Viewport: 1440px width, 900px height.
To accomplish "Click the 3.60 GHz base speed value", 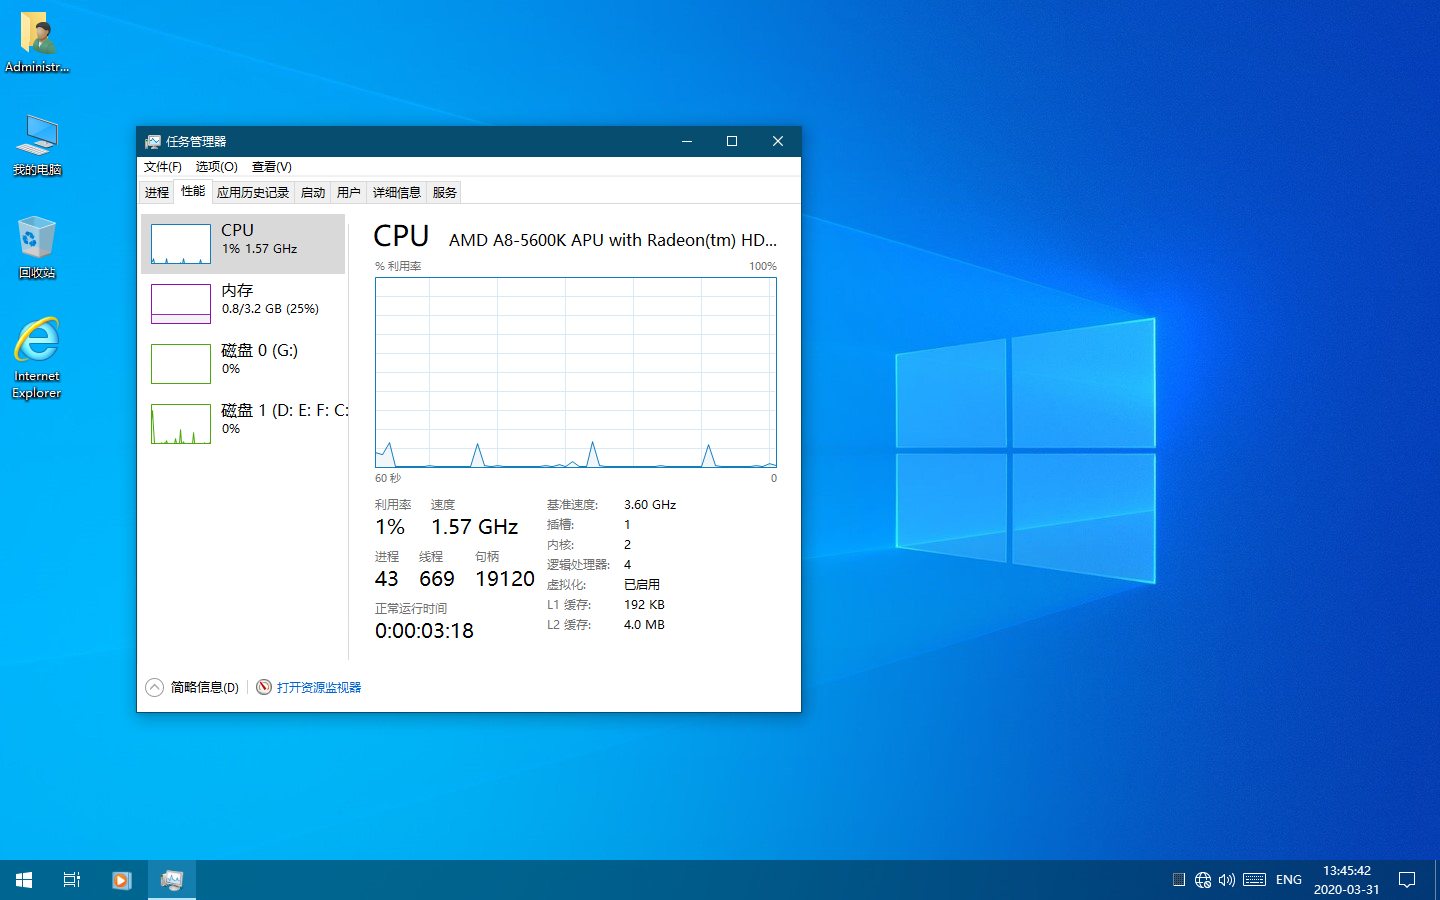I will tap(650, 505).
